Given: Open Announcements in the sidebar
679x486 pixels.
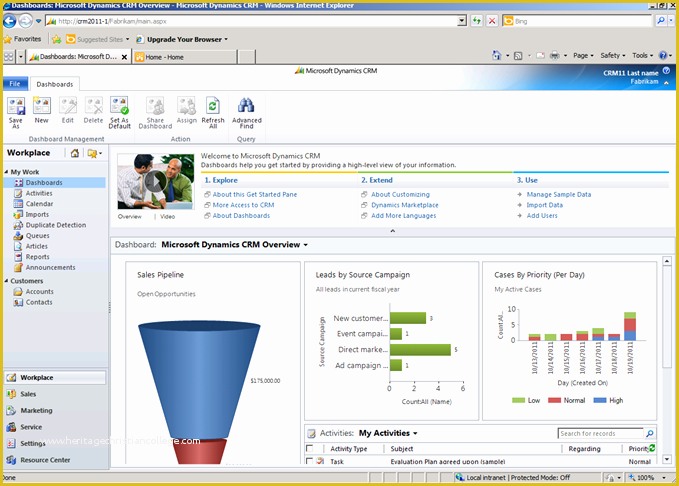Looking at the screenshot, I should coord(50,267).
